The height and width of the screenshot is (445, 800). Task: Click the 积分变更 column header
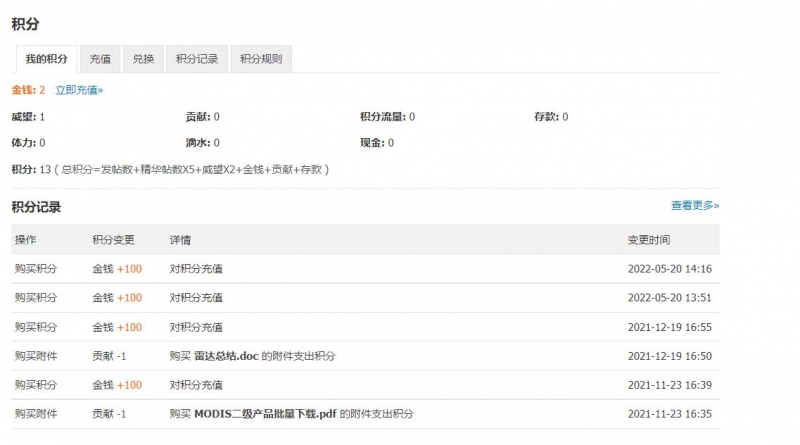click(x=113, y=240)
